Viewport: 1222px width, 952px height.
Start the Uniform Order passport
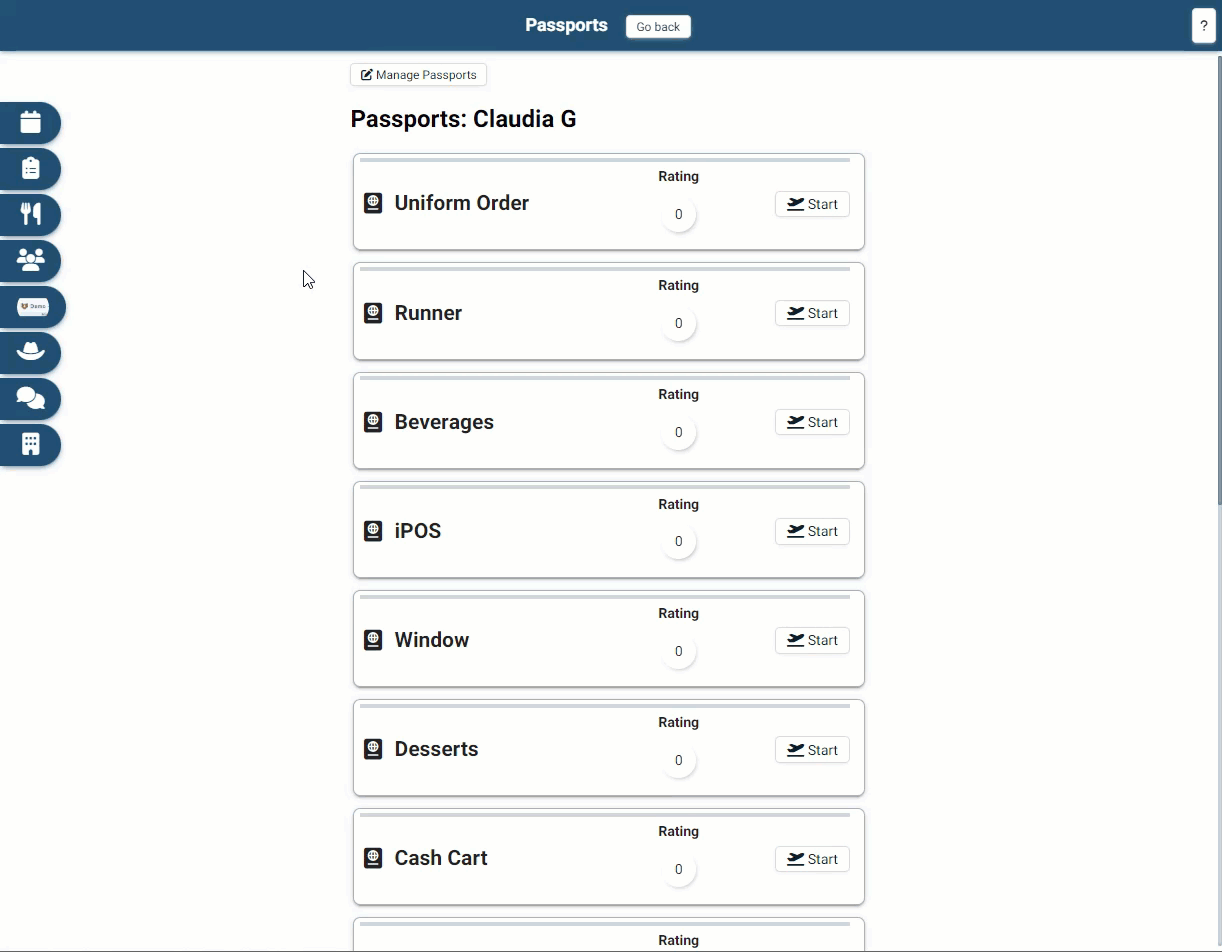pos(812,204)
